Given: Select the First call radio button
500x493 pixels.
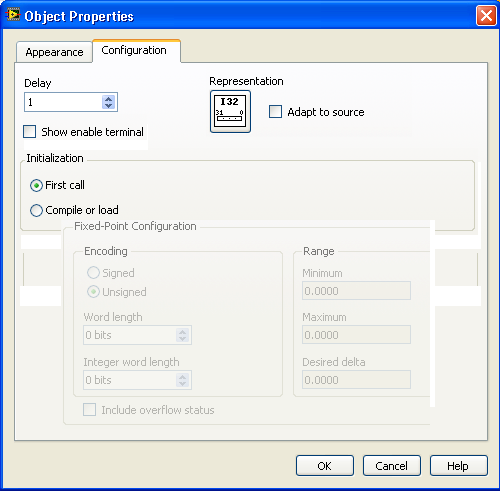Looking at the screenshot, I should pos(36,185).
